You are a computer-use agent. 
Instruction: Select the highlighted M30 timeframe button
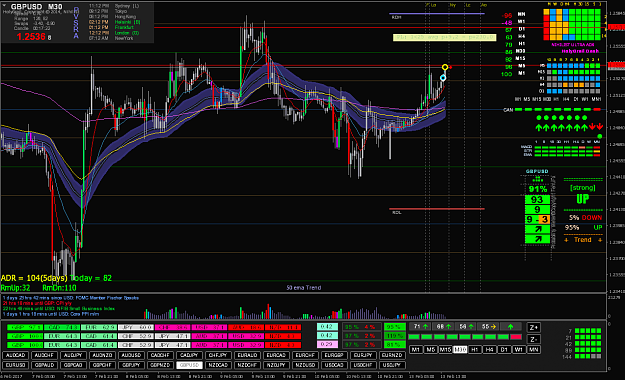click(460, 350)
